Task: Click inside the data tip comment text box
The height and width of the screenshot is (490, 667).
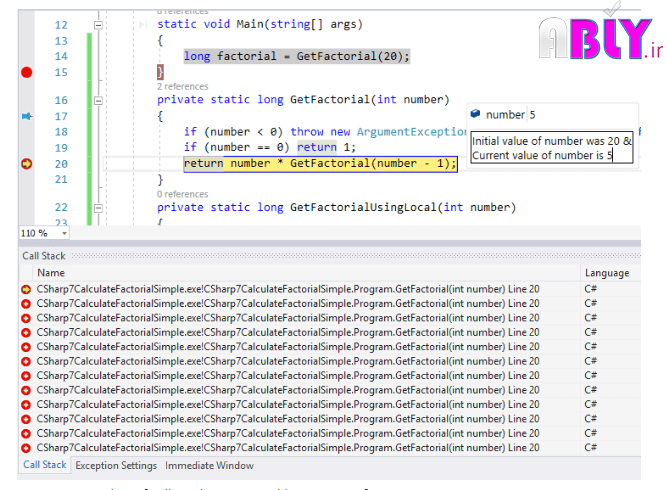Action: point(552,148)
